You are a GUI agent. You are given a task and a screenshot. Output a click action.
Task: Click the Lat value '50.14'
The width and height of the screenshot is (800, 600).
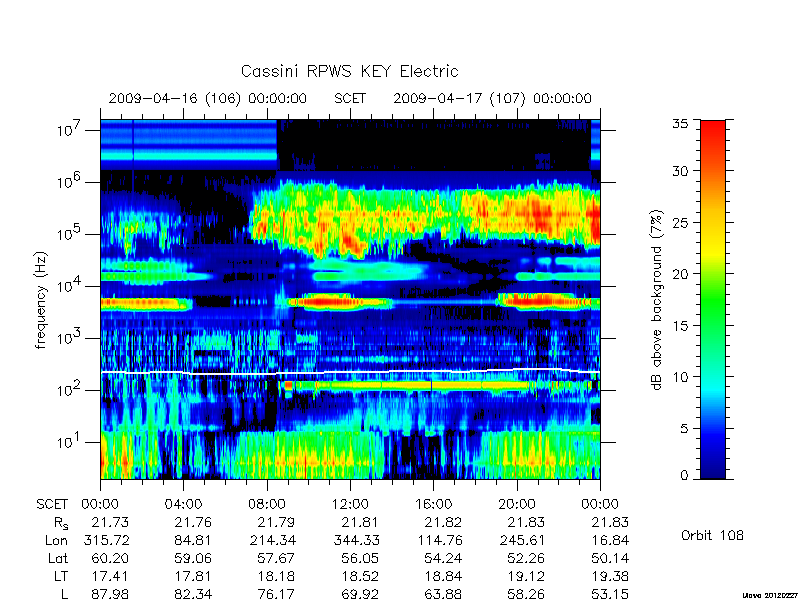click(x=610, y=558)
